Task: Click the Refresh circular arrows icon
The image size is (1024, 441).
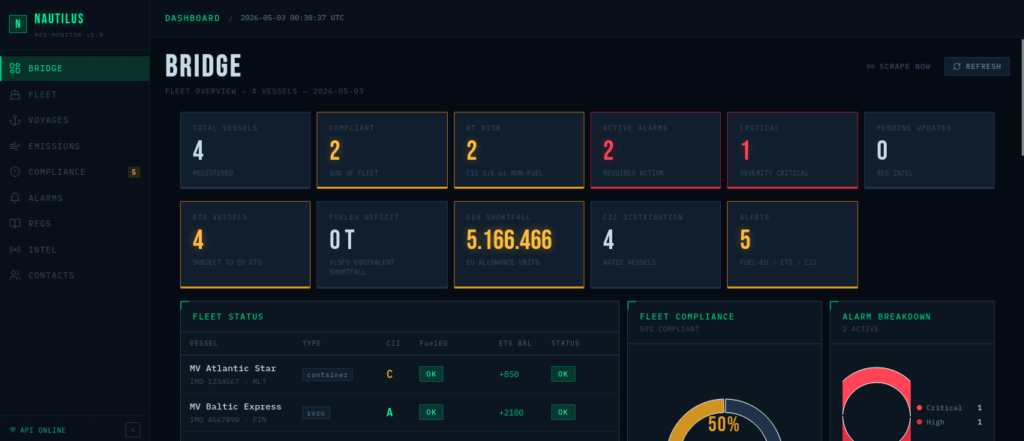Action: coord(957,67)
